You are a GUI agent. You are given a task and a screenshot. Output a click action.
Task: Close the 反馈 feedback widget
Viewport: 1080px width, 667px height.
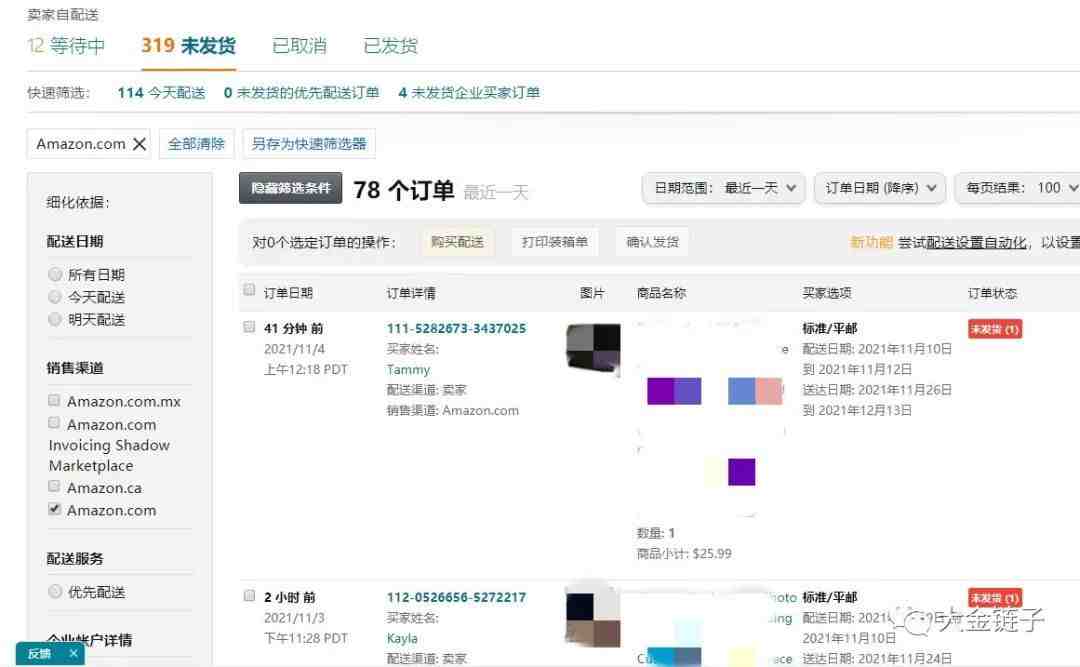(73, 654)
